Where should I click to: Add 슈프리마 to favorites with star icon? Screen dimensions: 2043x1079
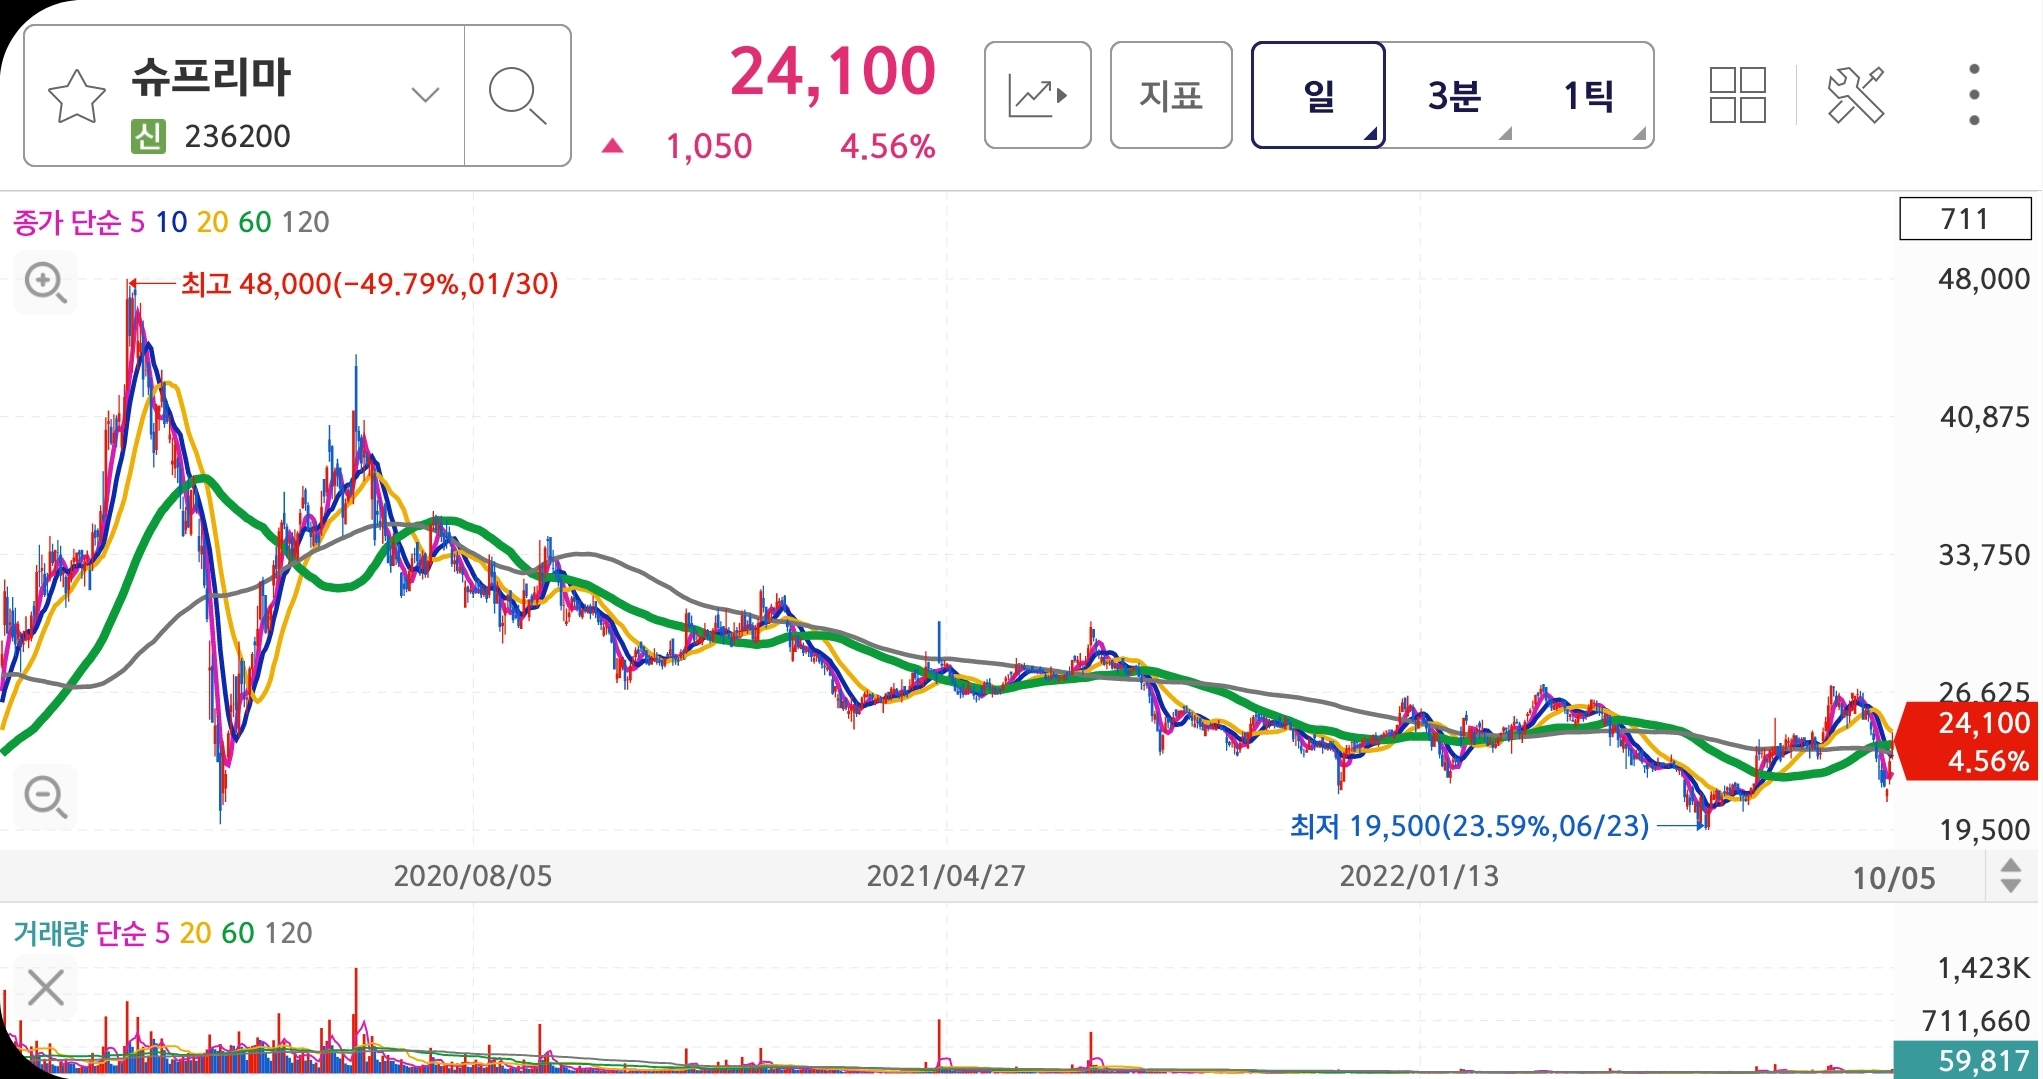[77, 96]
